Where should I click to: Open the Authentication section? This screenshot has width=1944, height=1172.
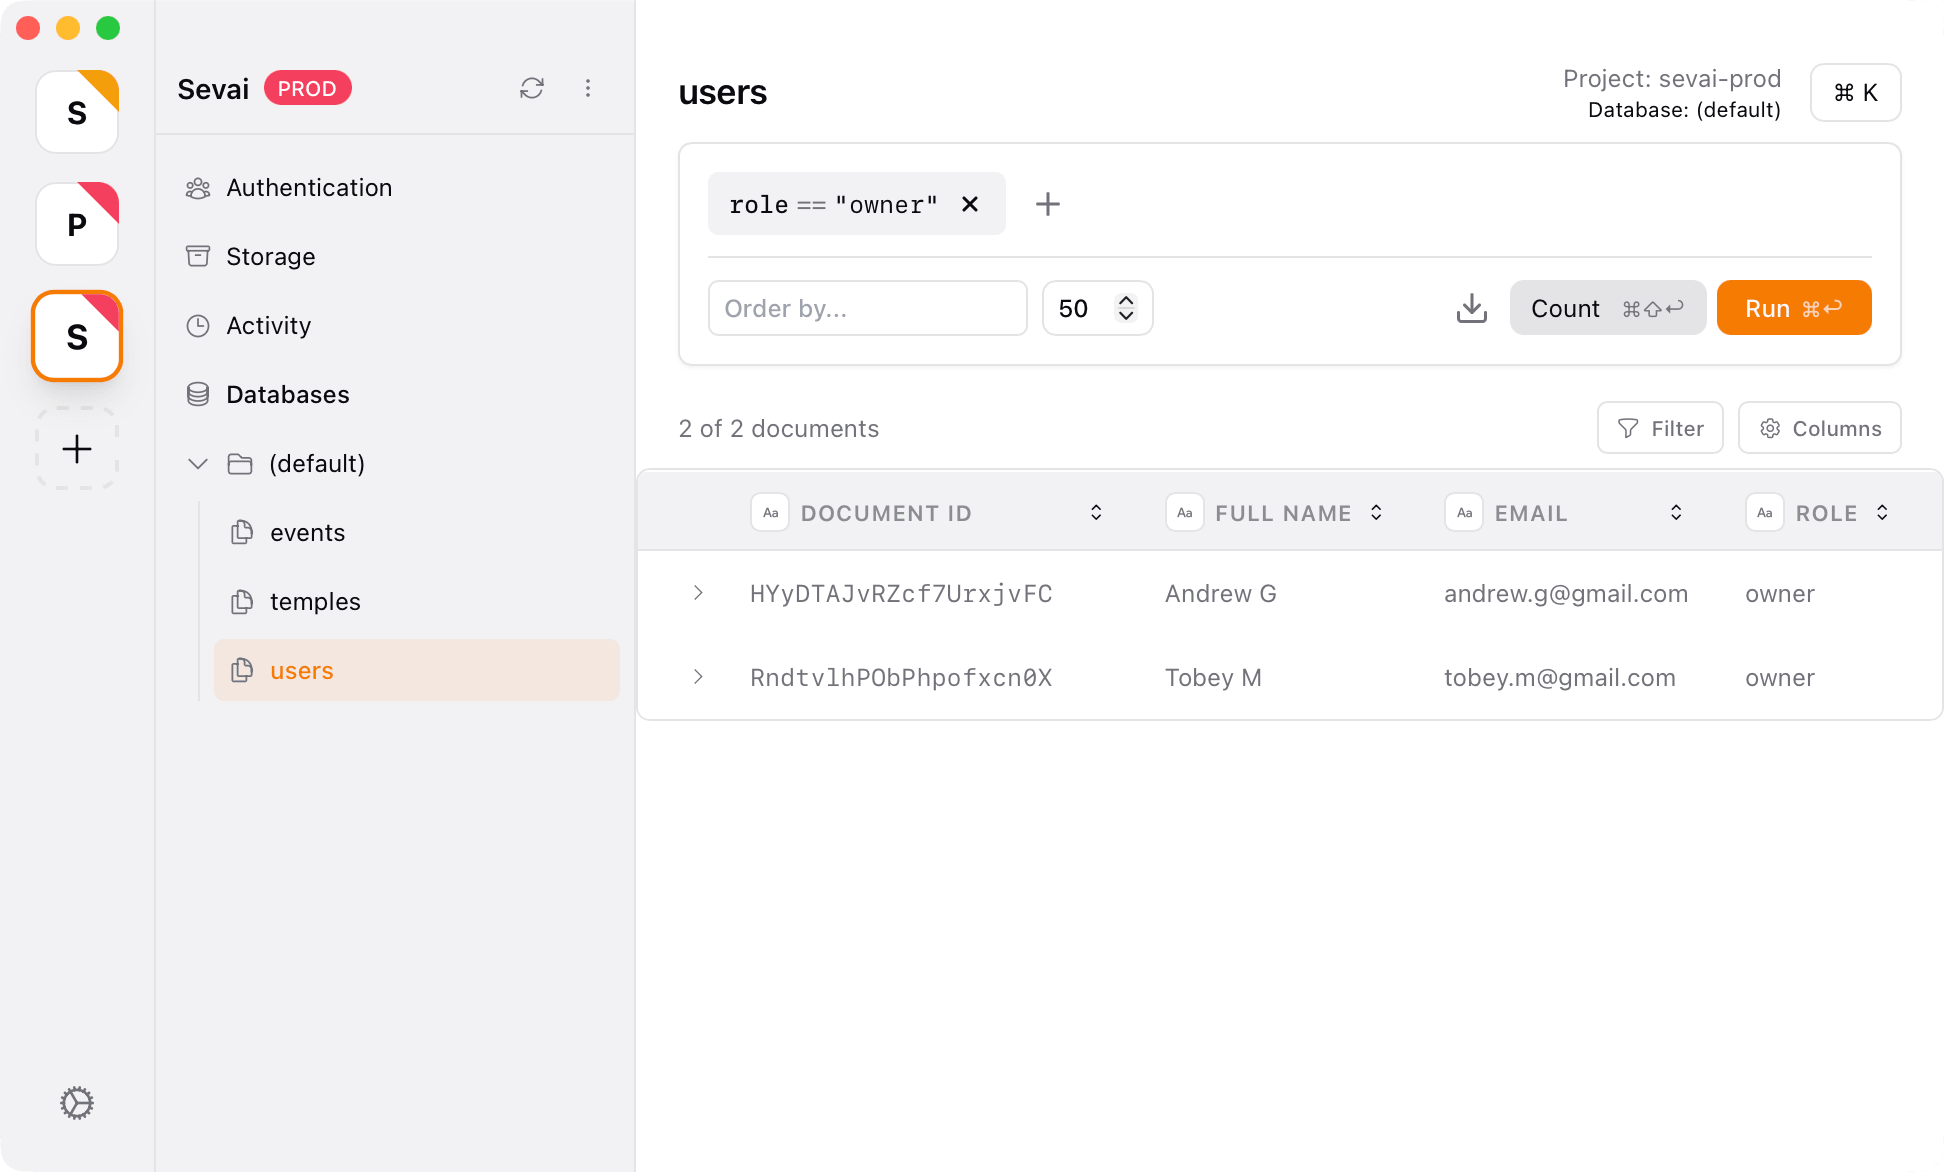(308, 187)
